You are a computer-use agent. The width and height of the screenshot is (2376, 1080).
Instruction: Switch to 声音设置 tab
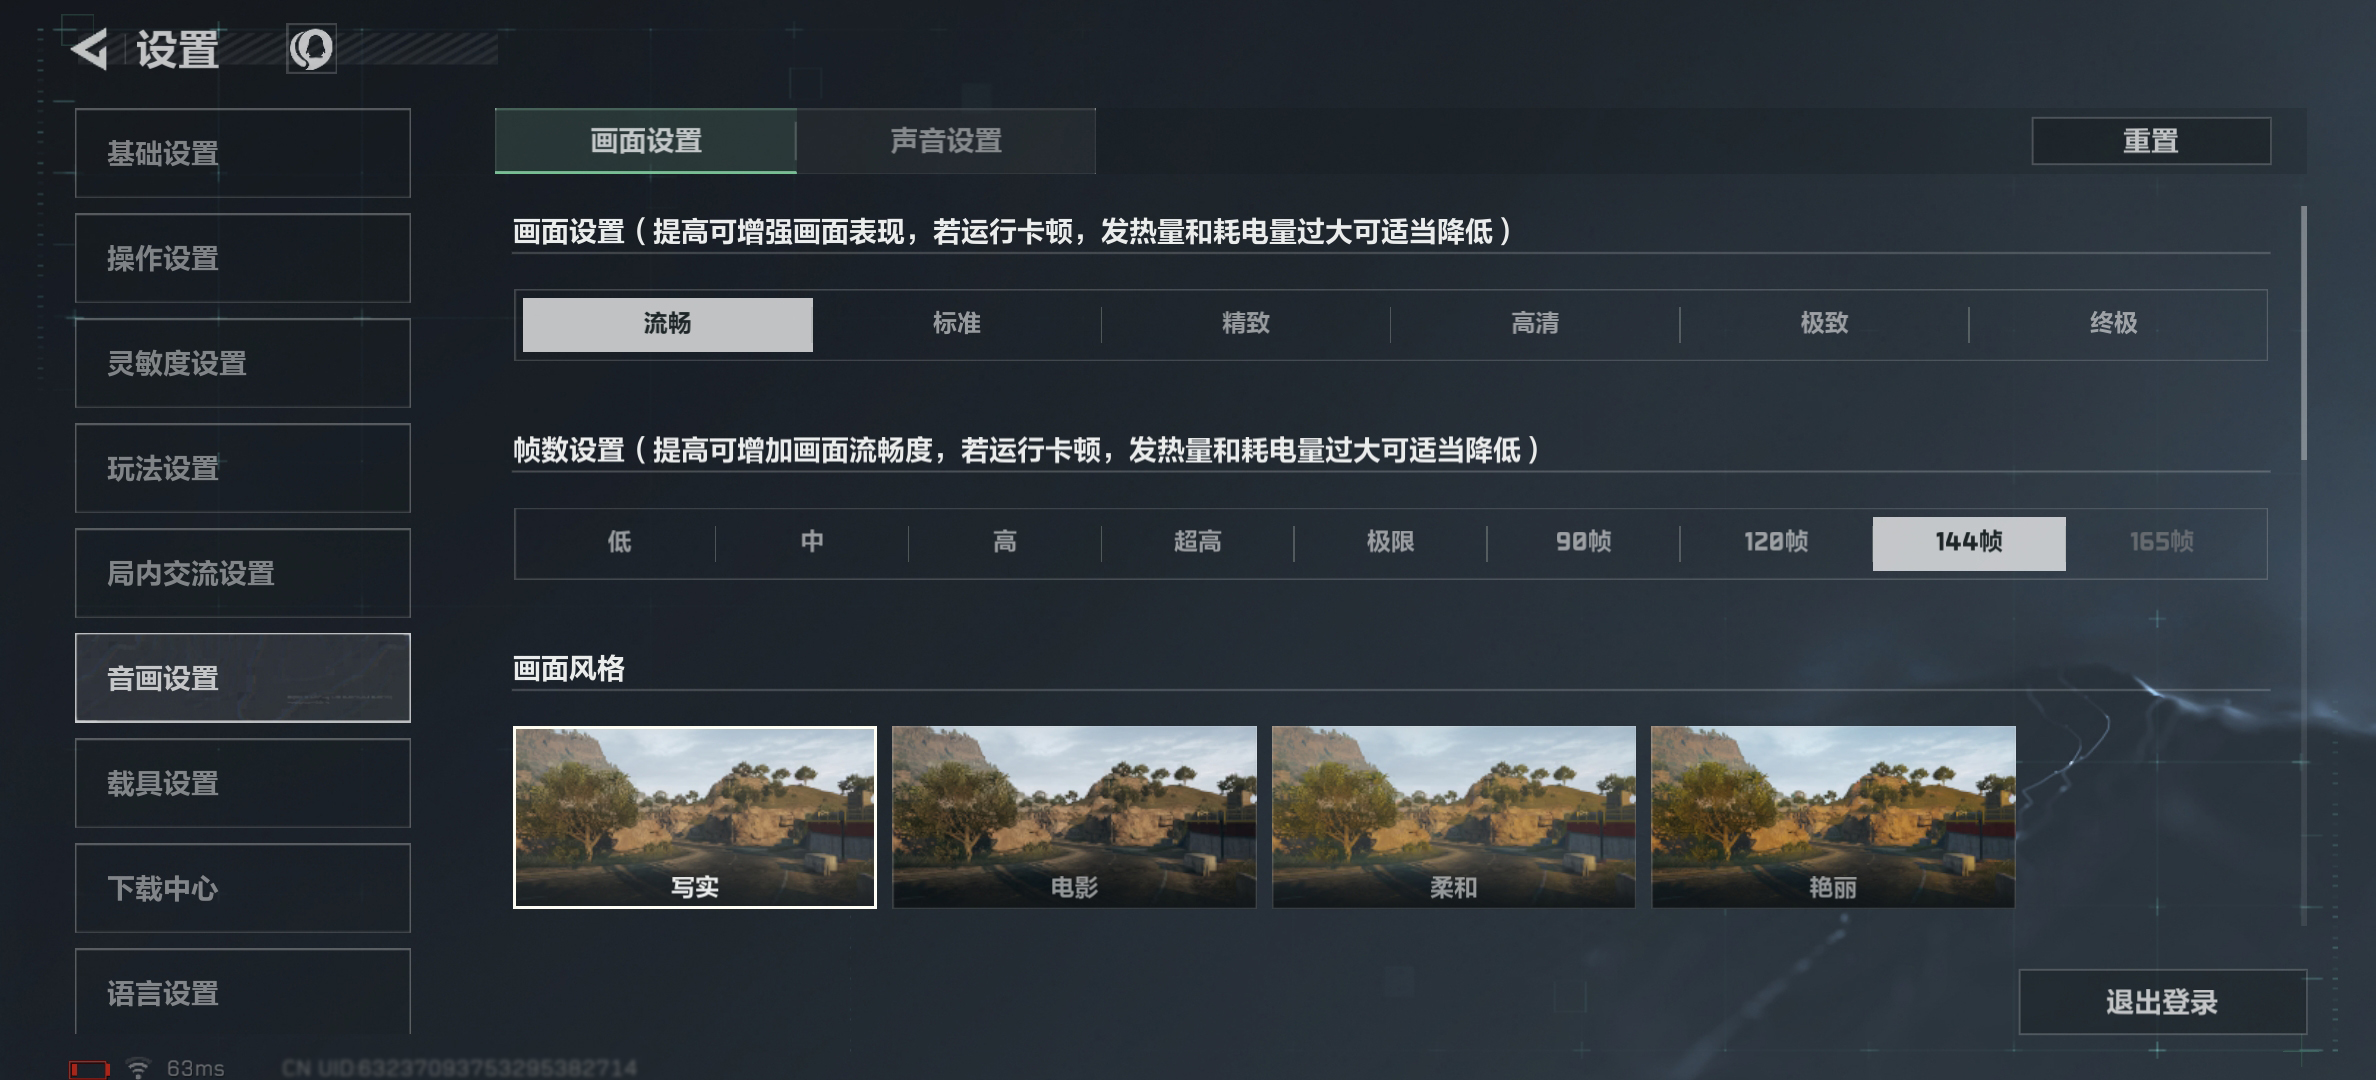click(946, 141)
